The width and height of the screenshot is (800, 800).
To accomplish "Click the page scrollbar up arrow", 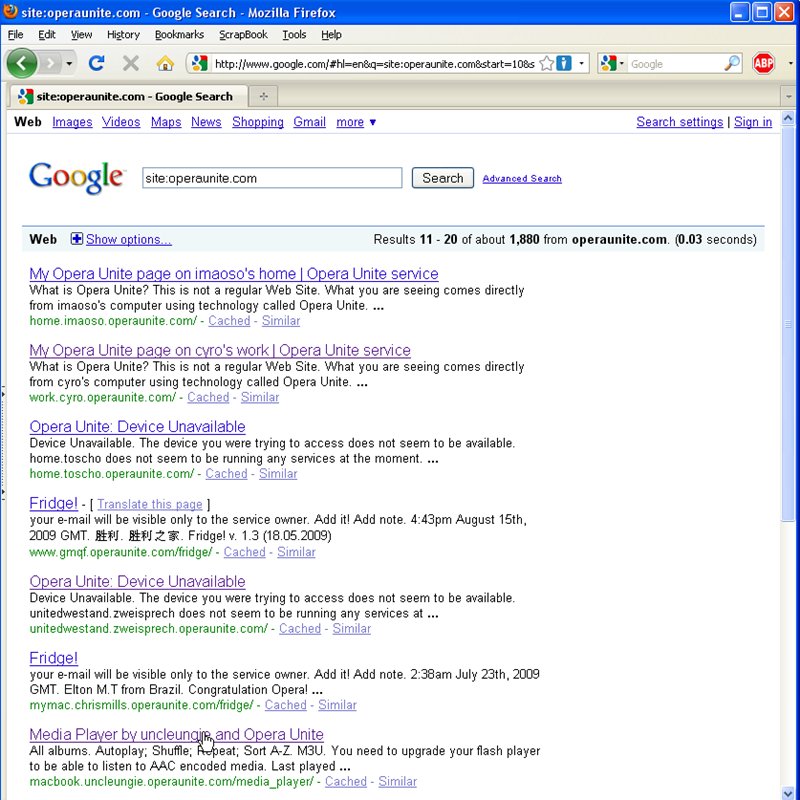I will pos(788,119).
